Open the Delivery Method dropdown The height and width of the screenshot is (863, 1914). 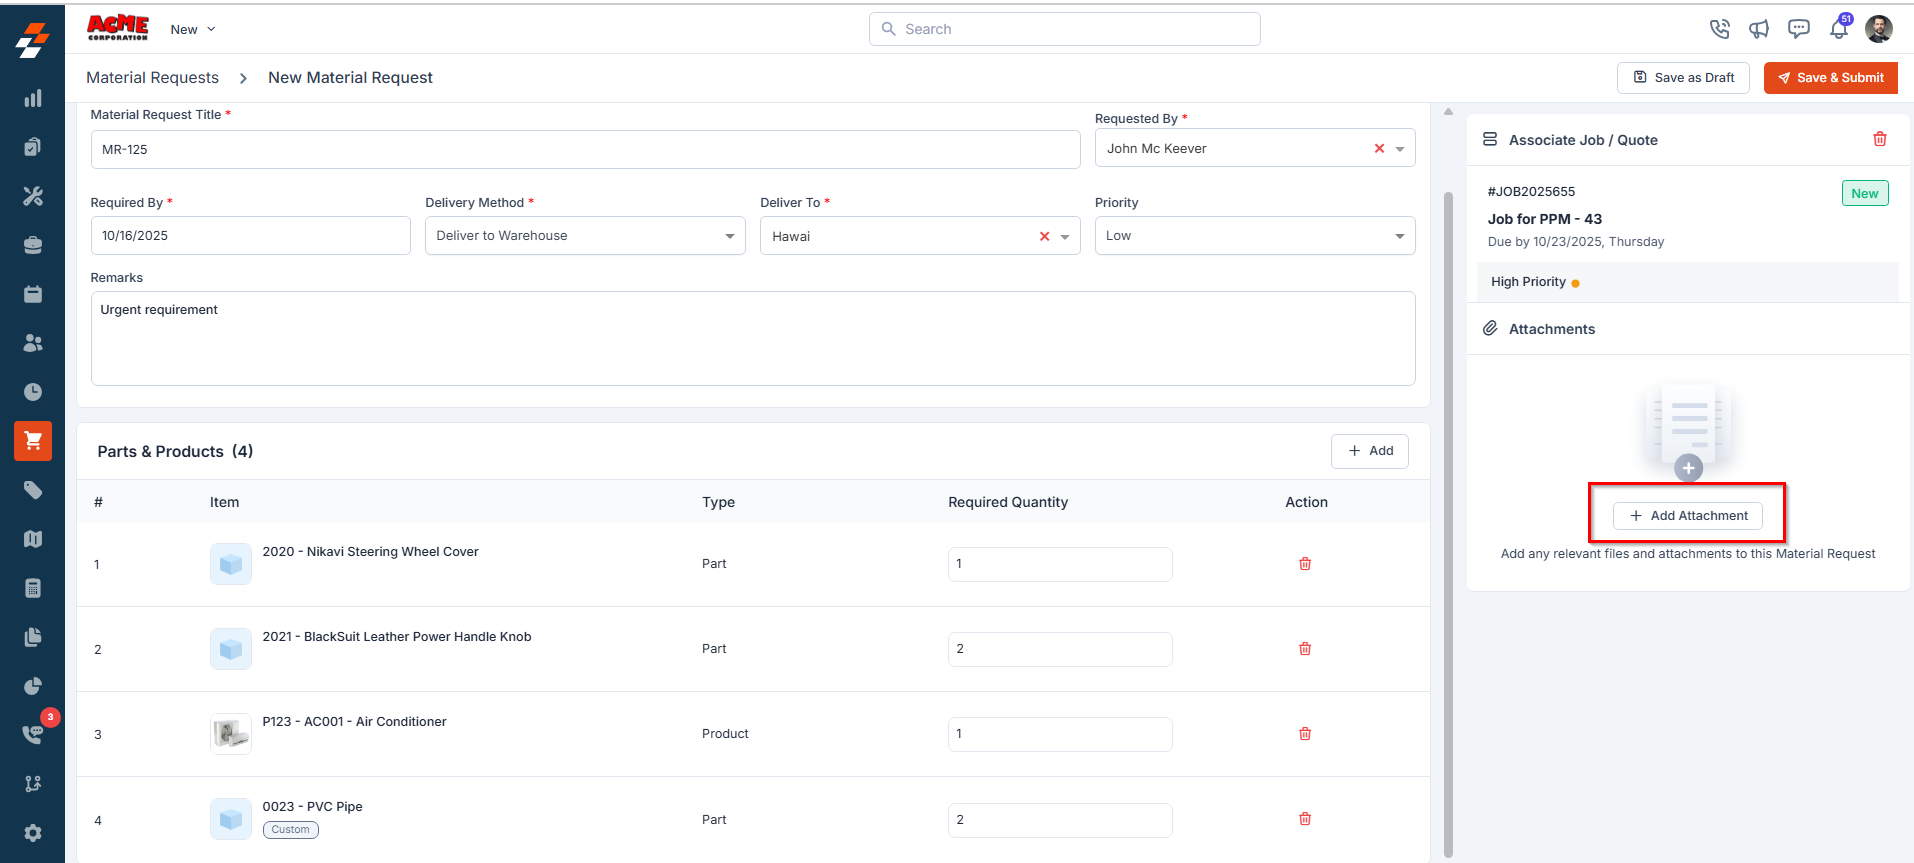585,236
